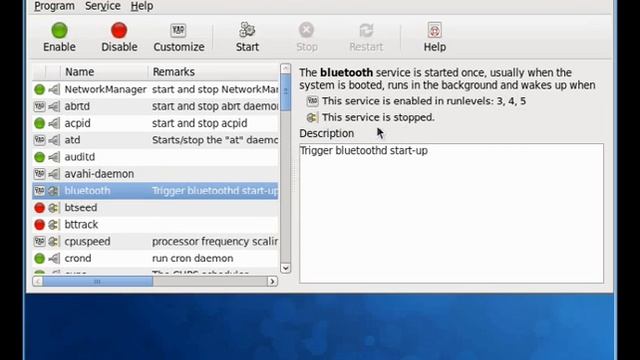
Task: Select the btseed service name
Action: click(x=81, y=208)
